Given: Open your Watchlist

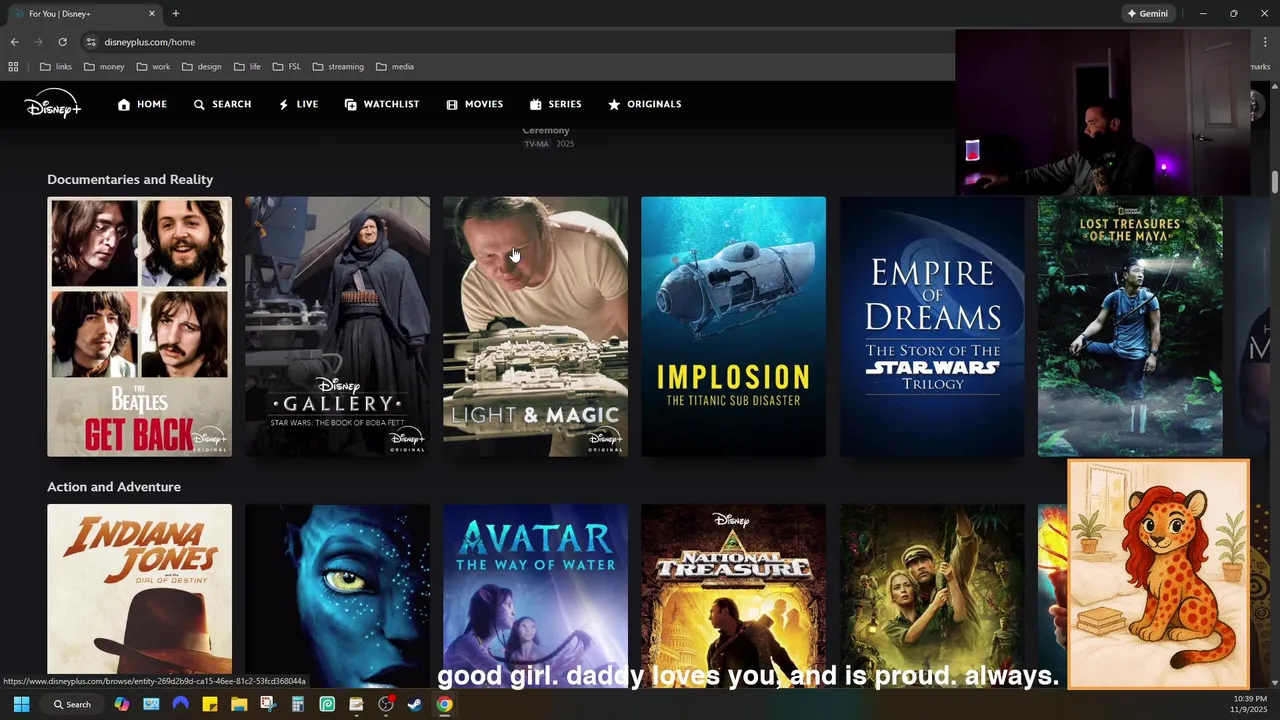Looking at the screenshot, I should coord(381,104).
